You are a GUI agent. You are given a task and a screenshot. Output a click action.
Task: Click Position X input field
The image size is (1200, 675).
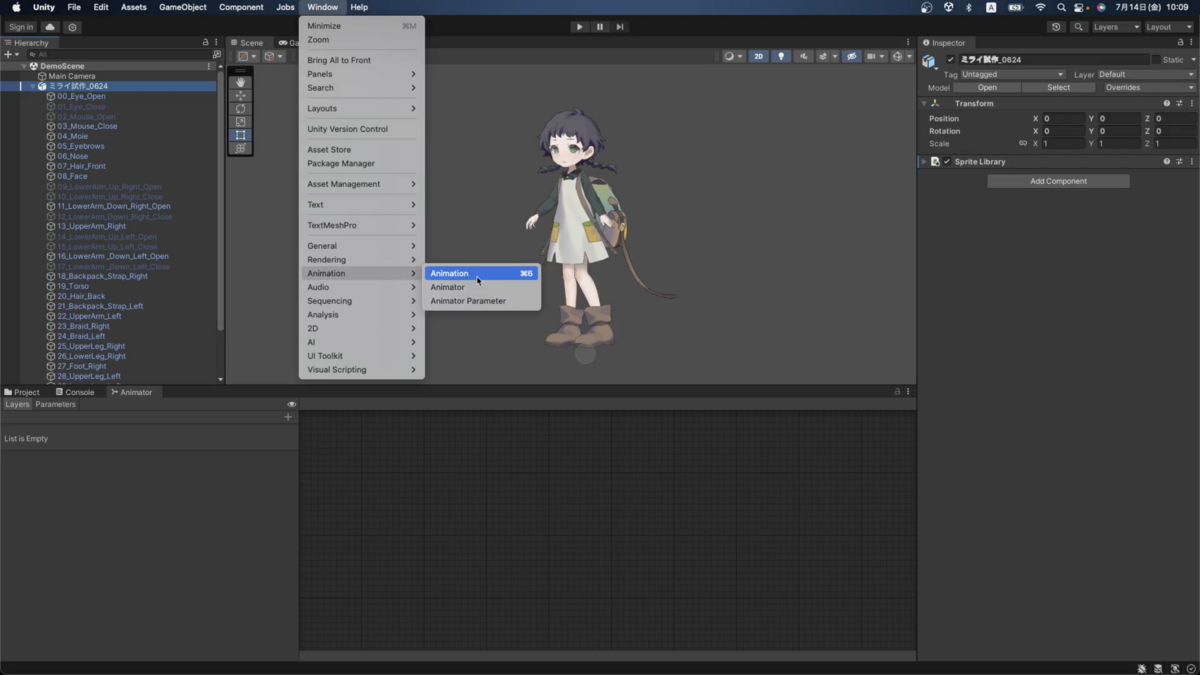pos(1064,118)
